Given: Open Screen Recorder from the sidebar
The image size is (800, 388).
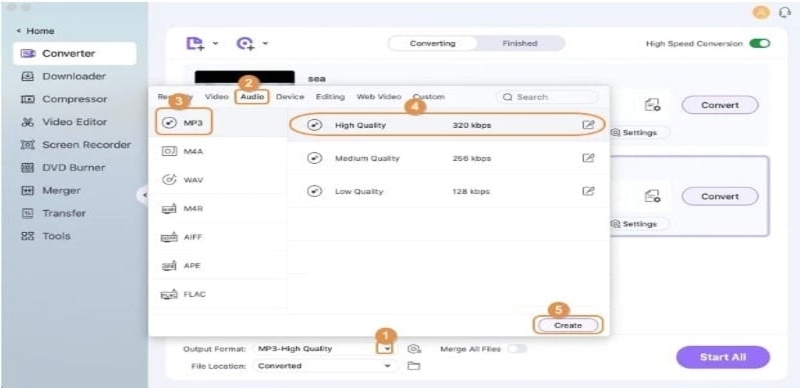Looking at the screenshot, I should tap(74, 145).
